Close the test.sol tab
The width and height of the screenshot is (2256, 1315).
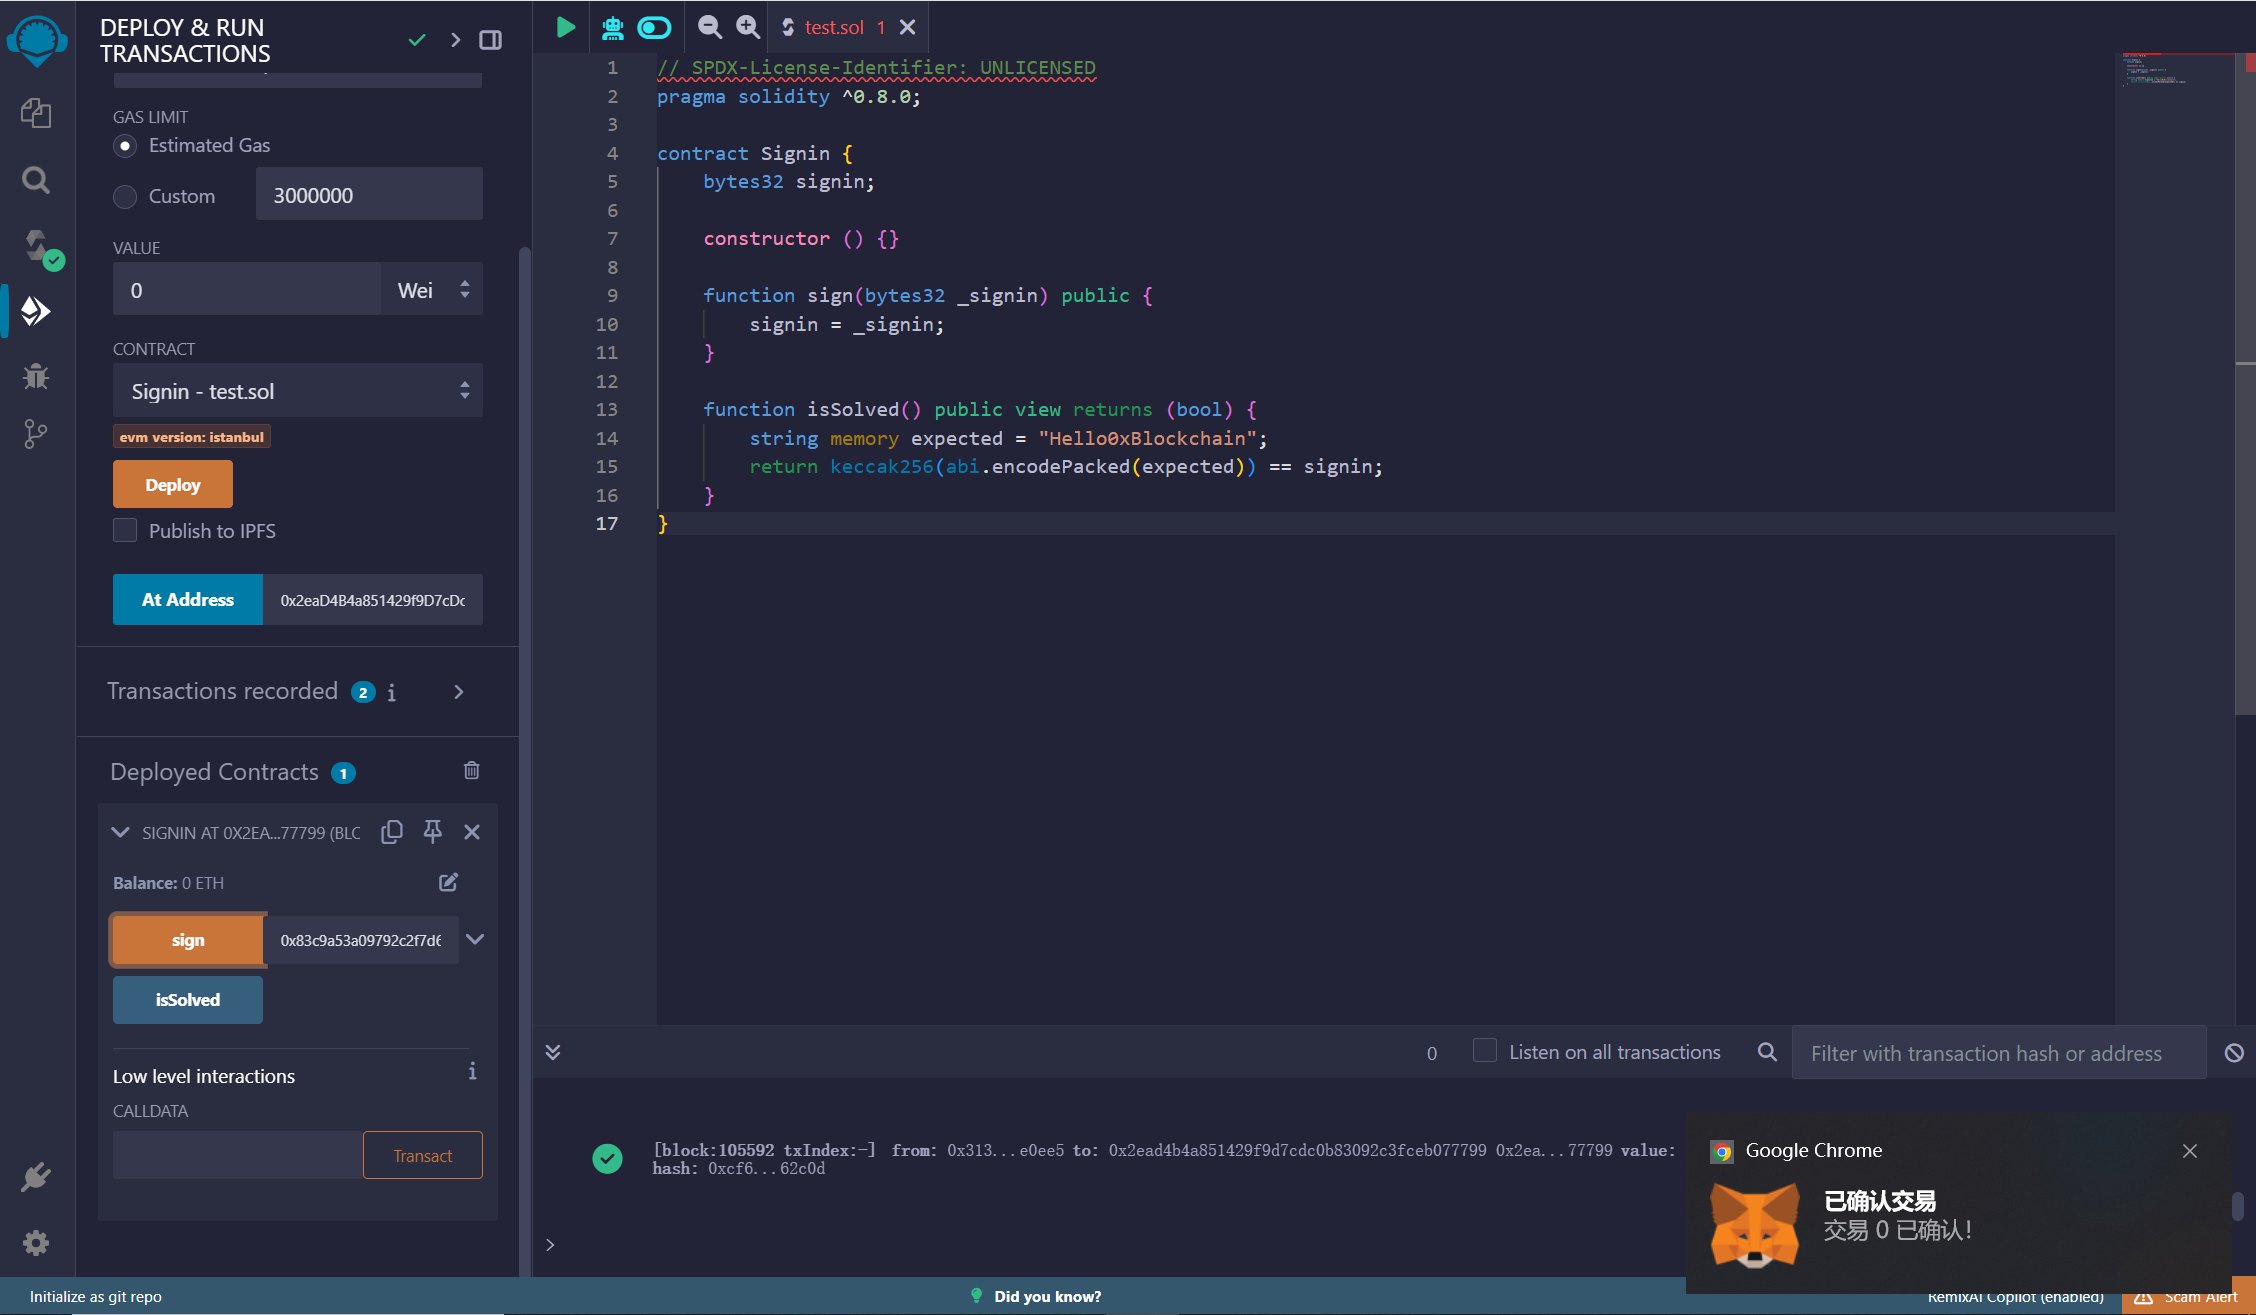[x=908, y=27]
